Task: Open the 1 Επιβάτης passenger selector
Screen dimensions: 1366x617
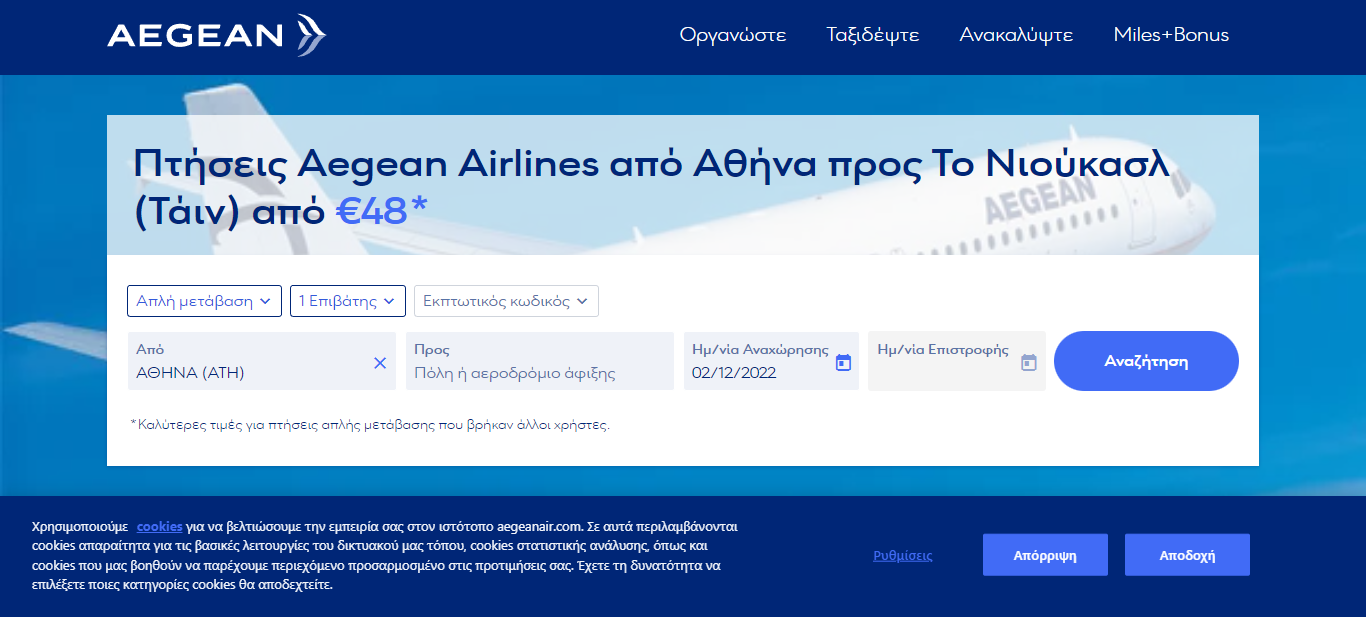Action: coord(347,301)
